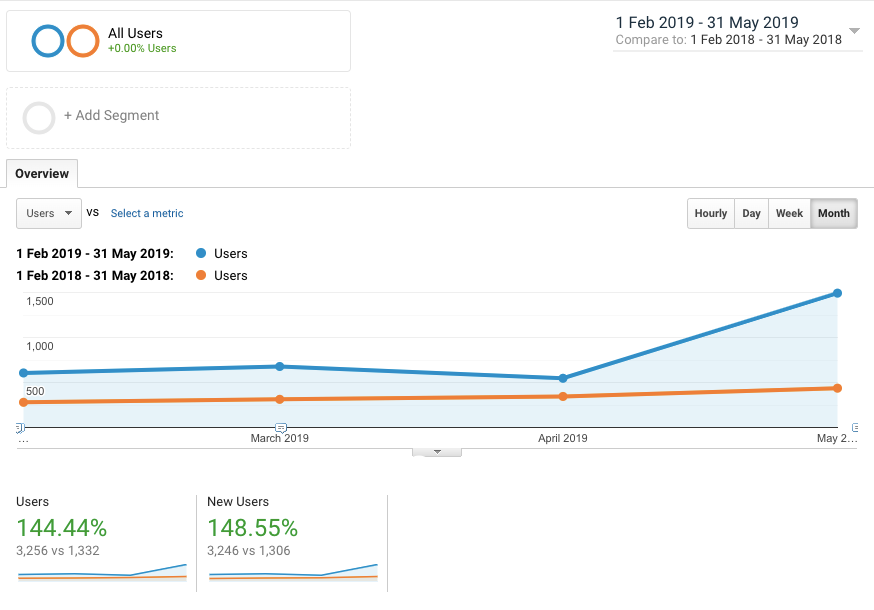Click orange data point for May 2018
Image resolution: width=874 pixels, height=610 pixels.
(837, 388)
